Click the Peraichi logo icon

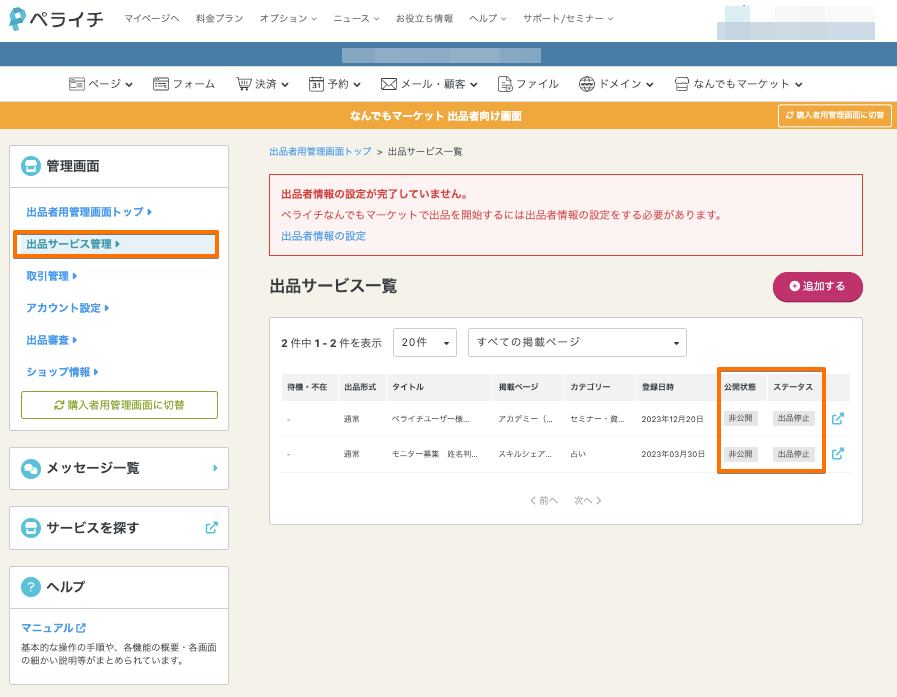pos(17,19)
